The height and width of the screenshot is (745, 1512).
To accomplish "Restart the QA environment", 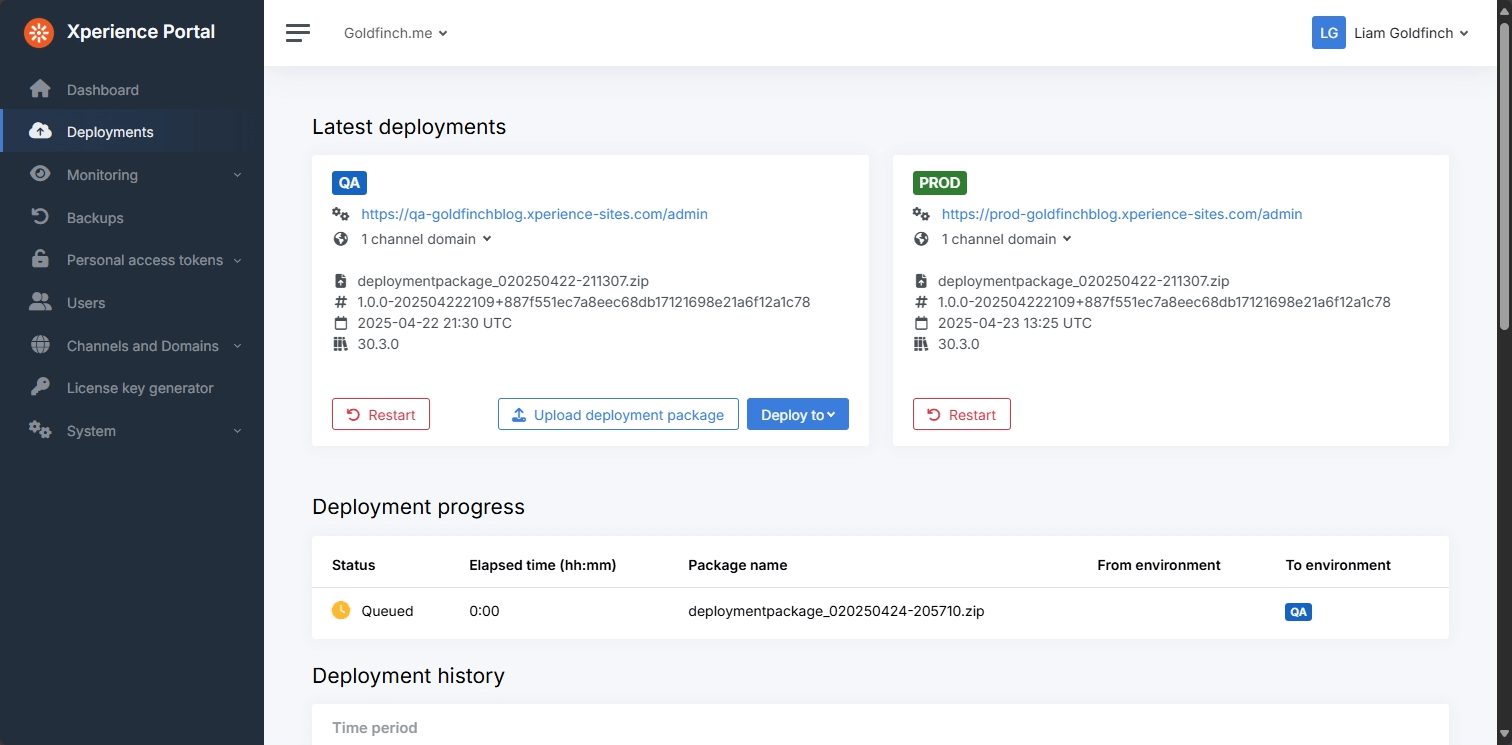I will pyautogui.click(x=381, y=415).
